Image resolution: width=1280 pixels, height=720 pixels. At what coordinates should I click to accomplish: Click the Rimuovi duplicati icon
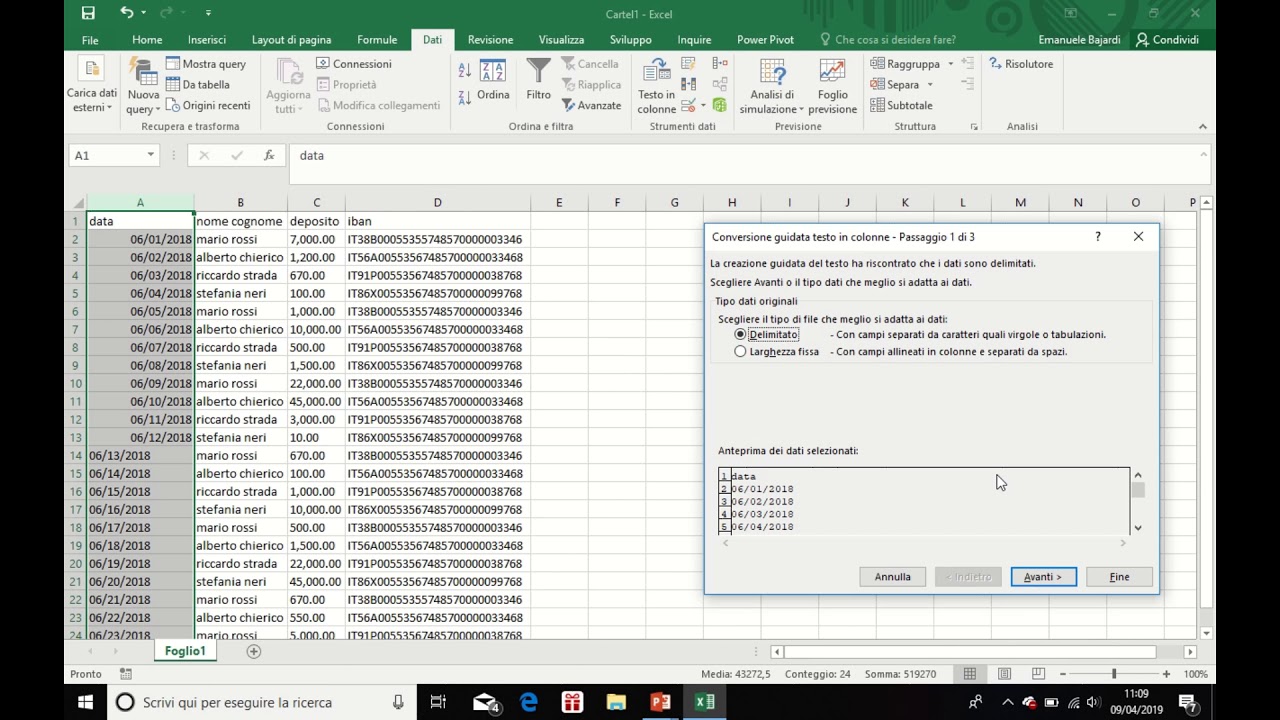688,84
